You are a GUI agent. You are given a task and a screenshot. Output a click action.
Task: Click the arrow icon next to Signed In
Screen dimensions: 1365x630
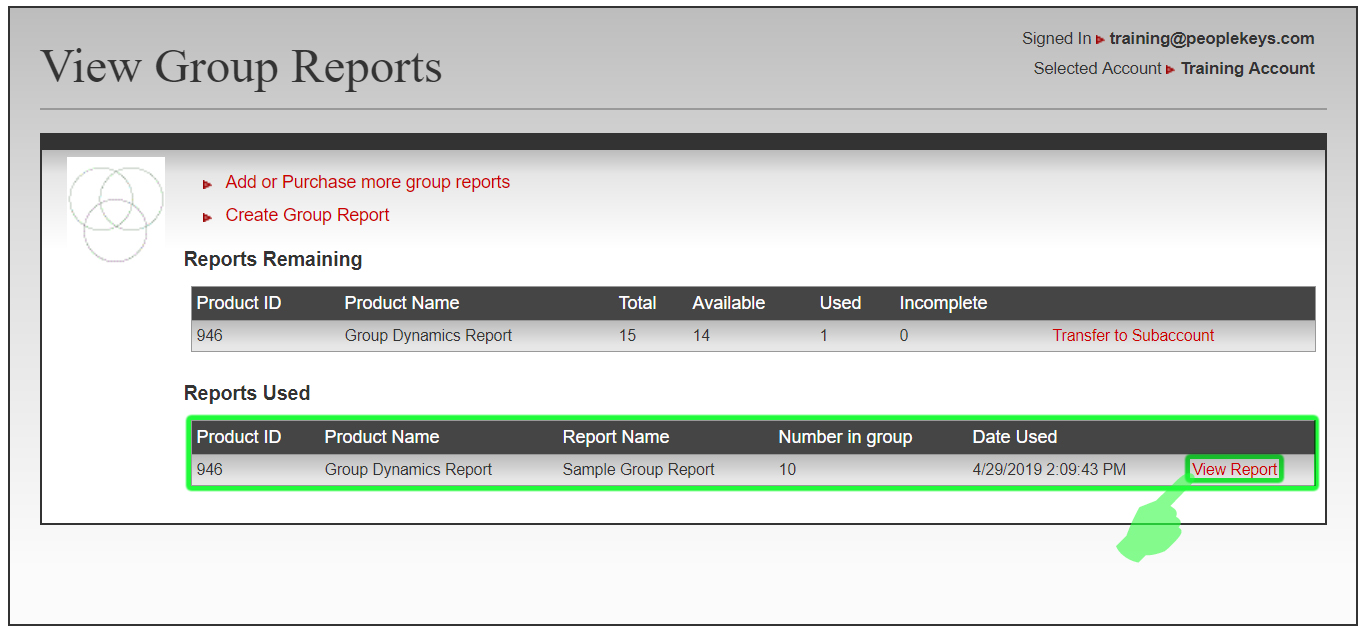tap(1100, 38)
